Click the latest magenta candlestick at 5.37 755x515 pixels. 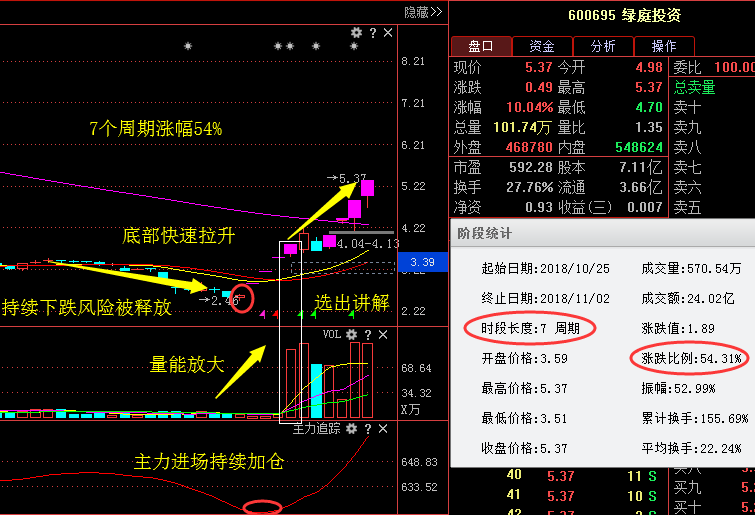click(x=367, y=189)
